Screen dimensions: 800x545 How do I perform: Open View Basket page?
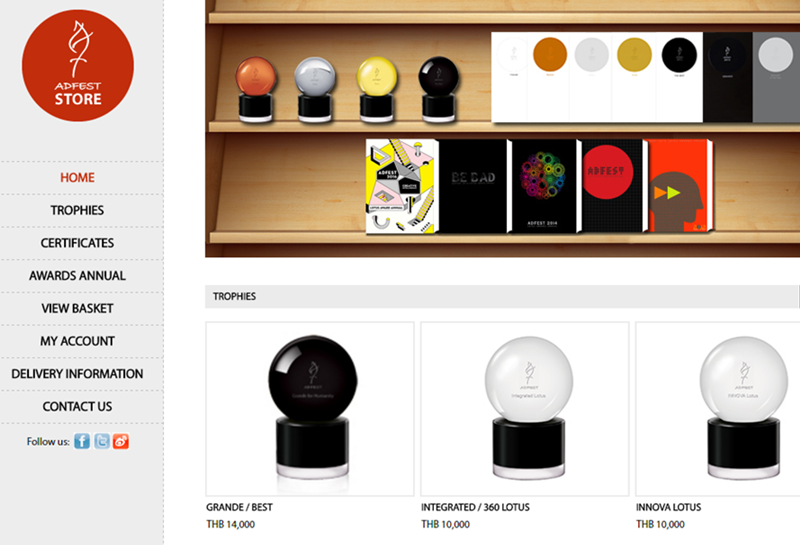tap(78, 308)
